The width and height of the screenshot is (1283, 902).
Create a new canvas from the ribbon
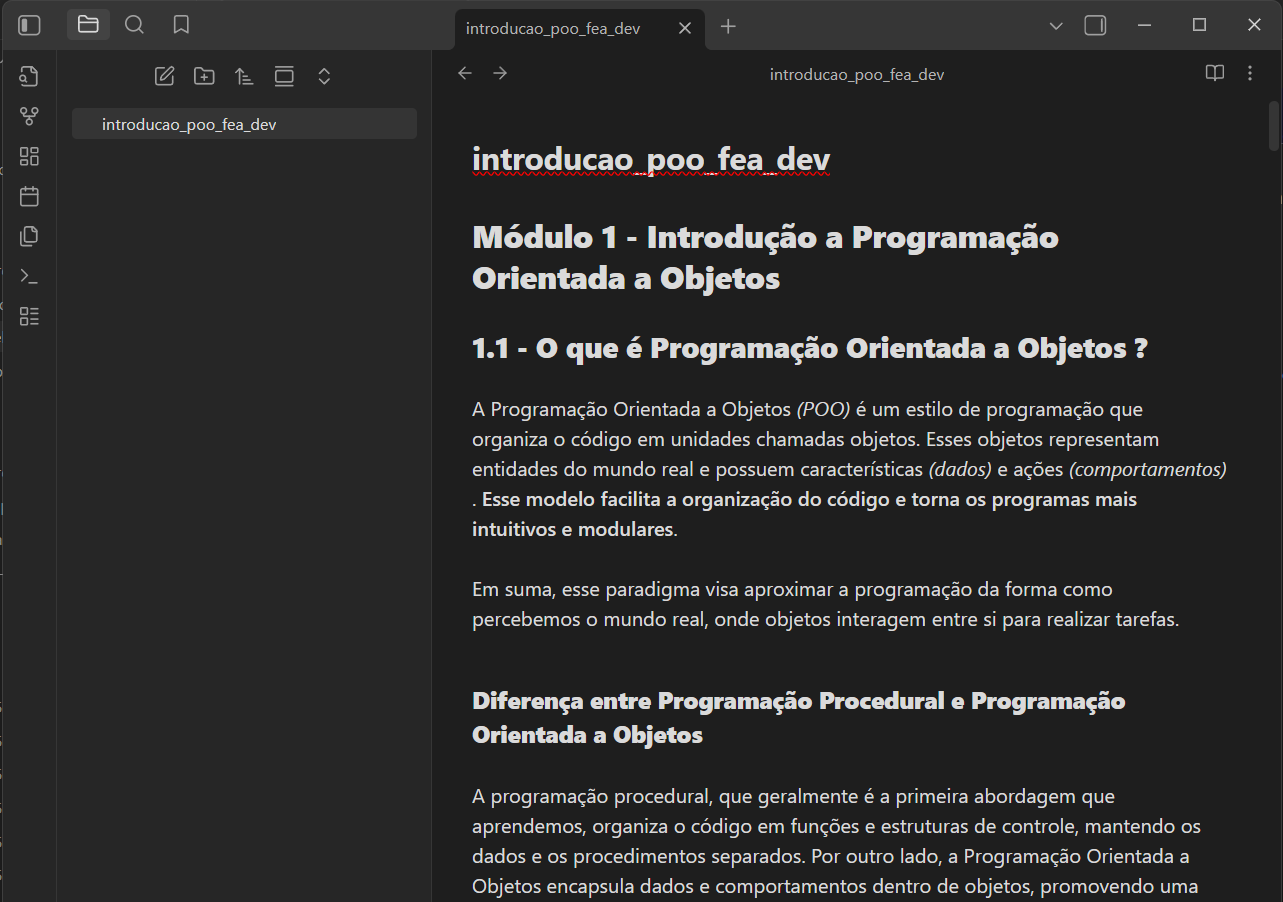coord(29,157)
